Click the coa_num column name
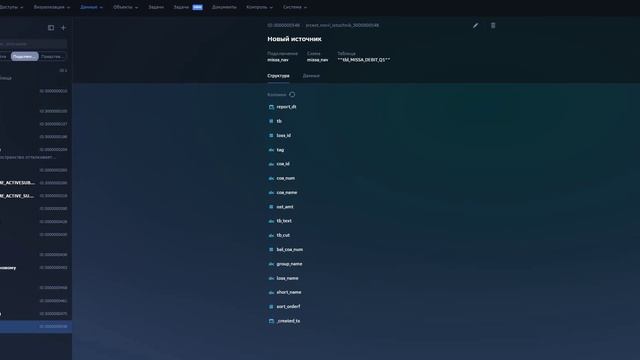640x360 pixels. pos(286,178)
